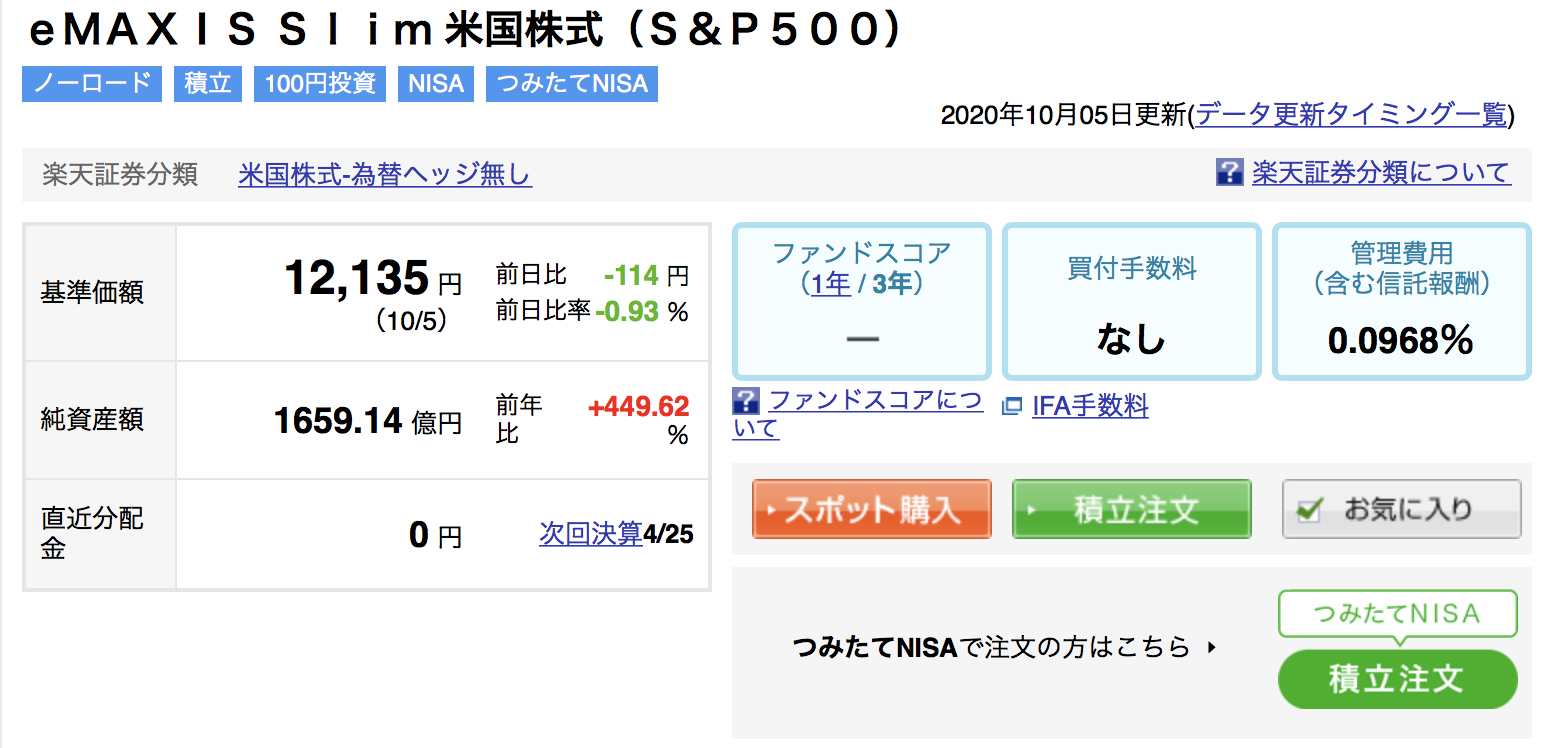Click the ノーロード tag
The height and width of the screenshot is (748, 1562).
(92, 83)
